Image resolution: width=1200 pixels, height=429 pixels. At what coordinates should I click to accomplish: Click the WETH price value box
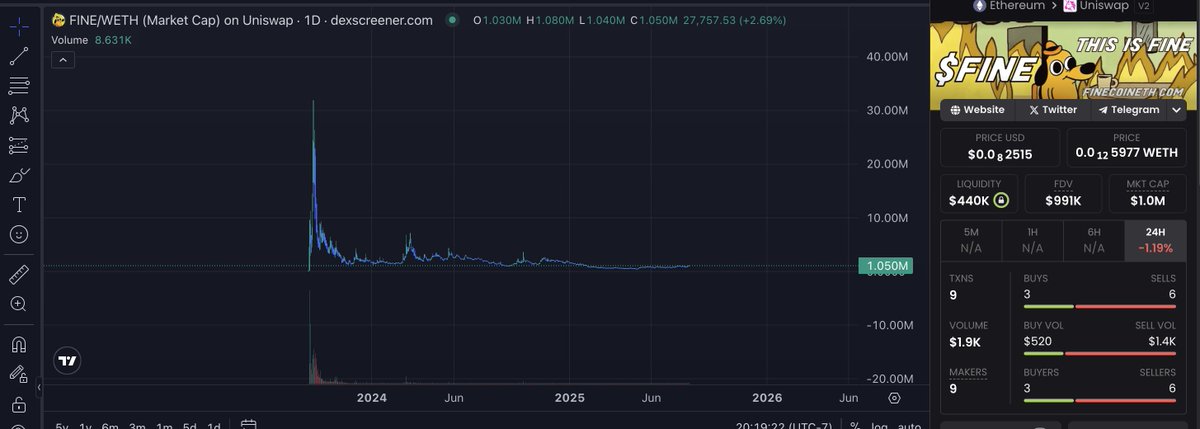[1126, 147]
